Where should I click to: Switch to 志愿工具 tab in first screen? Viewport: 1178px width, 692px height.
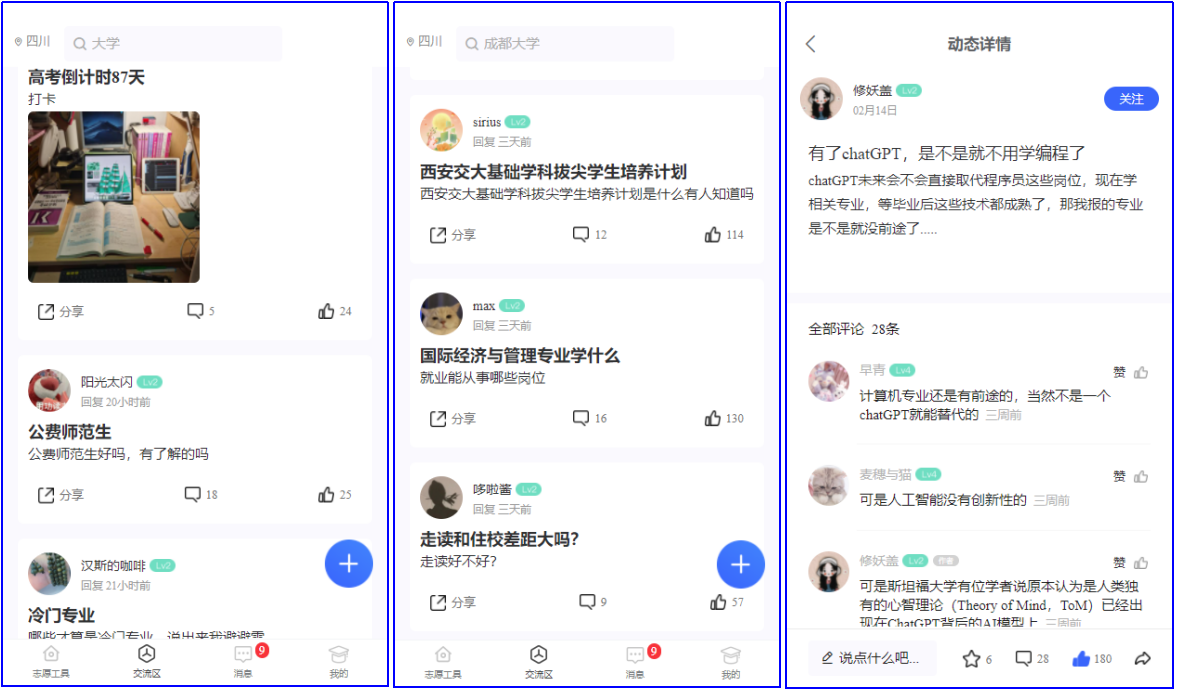tap(50, 661)
